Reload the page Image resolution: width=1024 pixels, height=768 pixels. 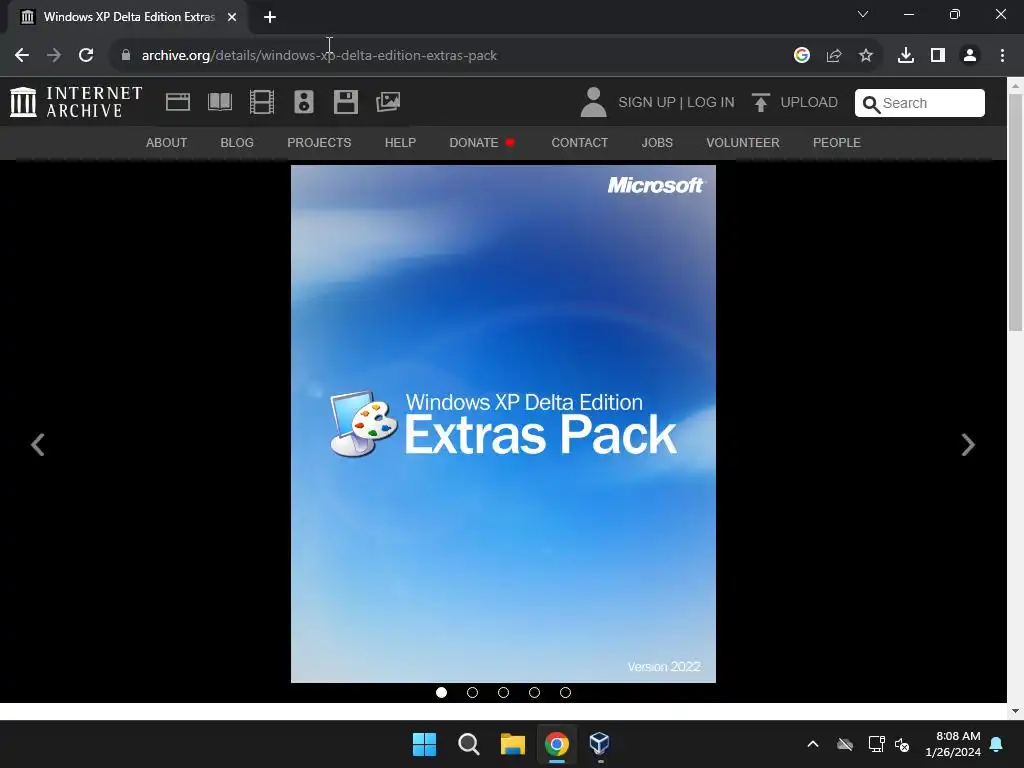[86, 56]
